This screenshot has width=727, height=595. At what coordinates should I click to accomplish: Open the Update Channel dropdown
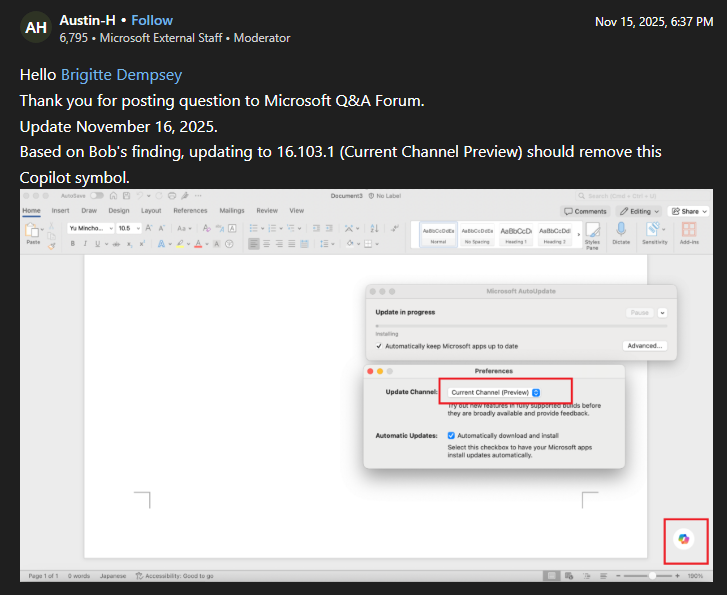tap(494, 392)
